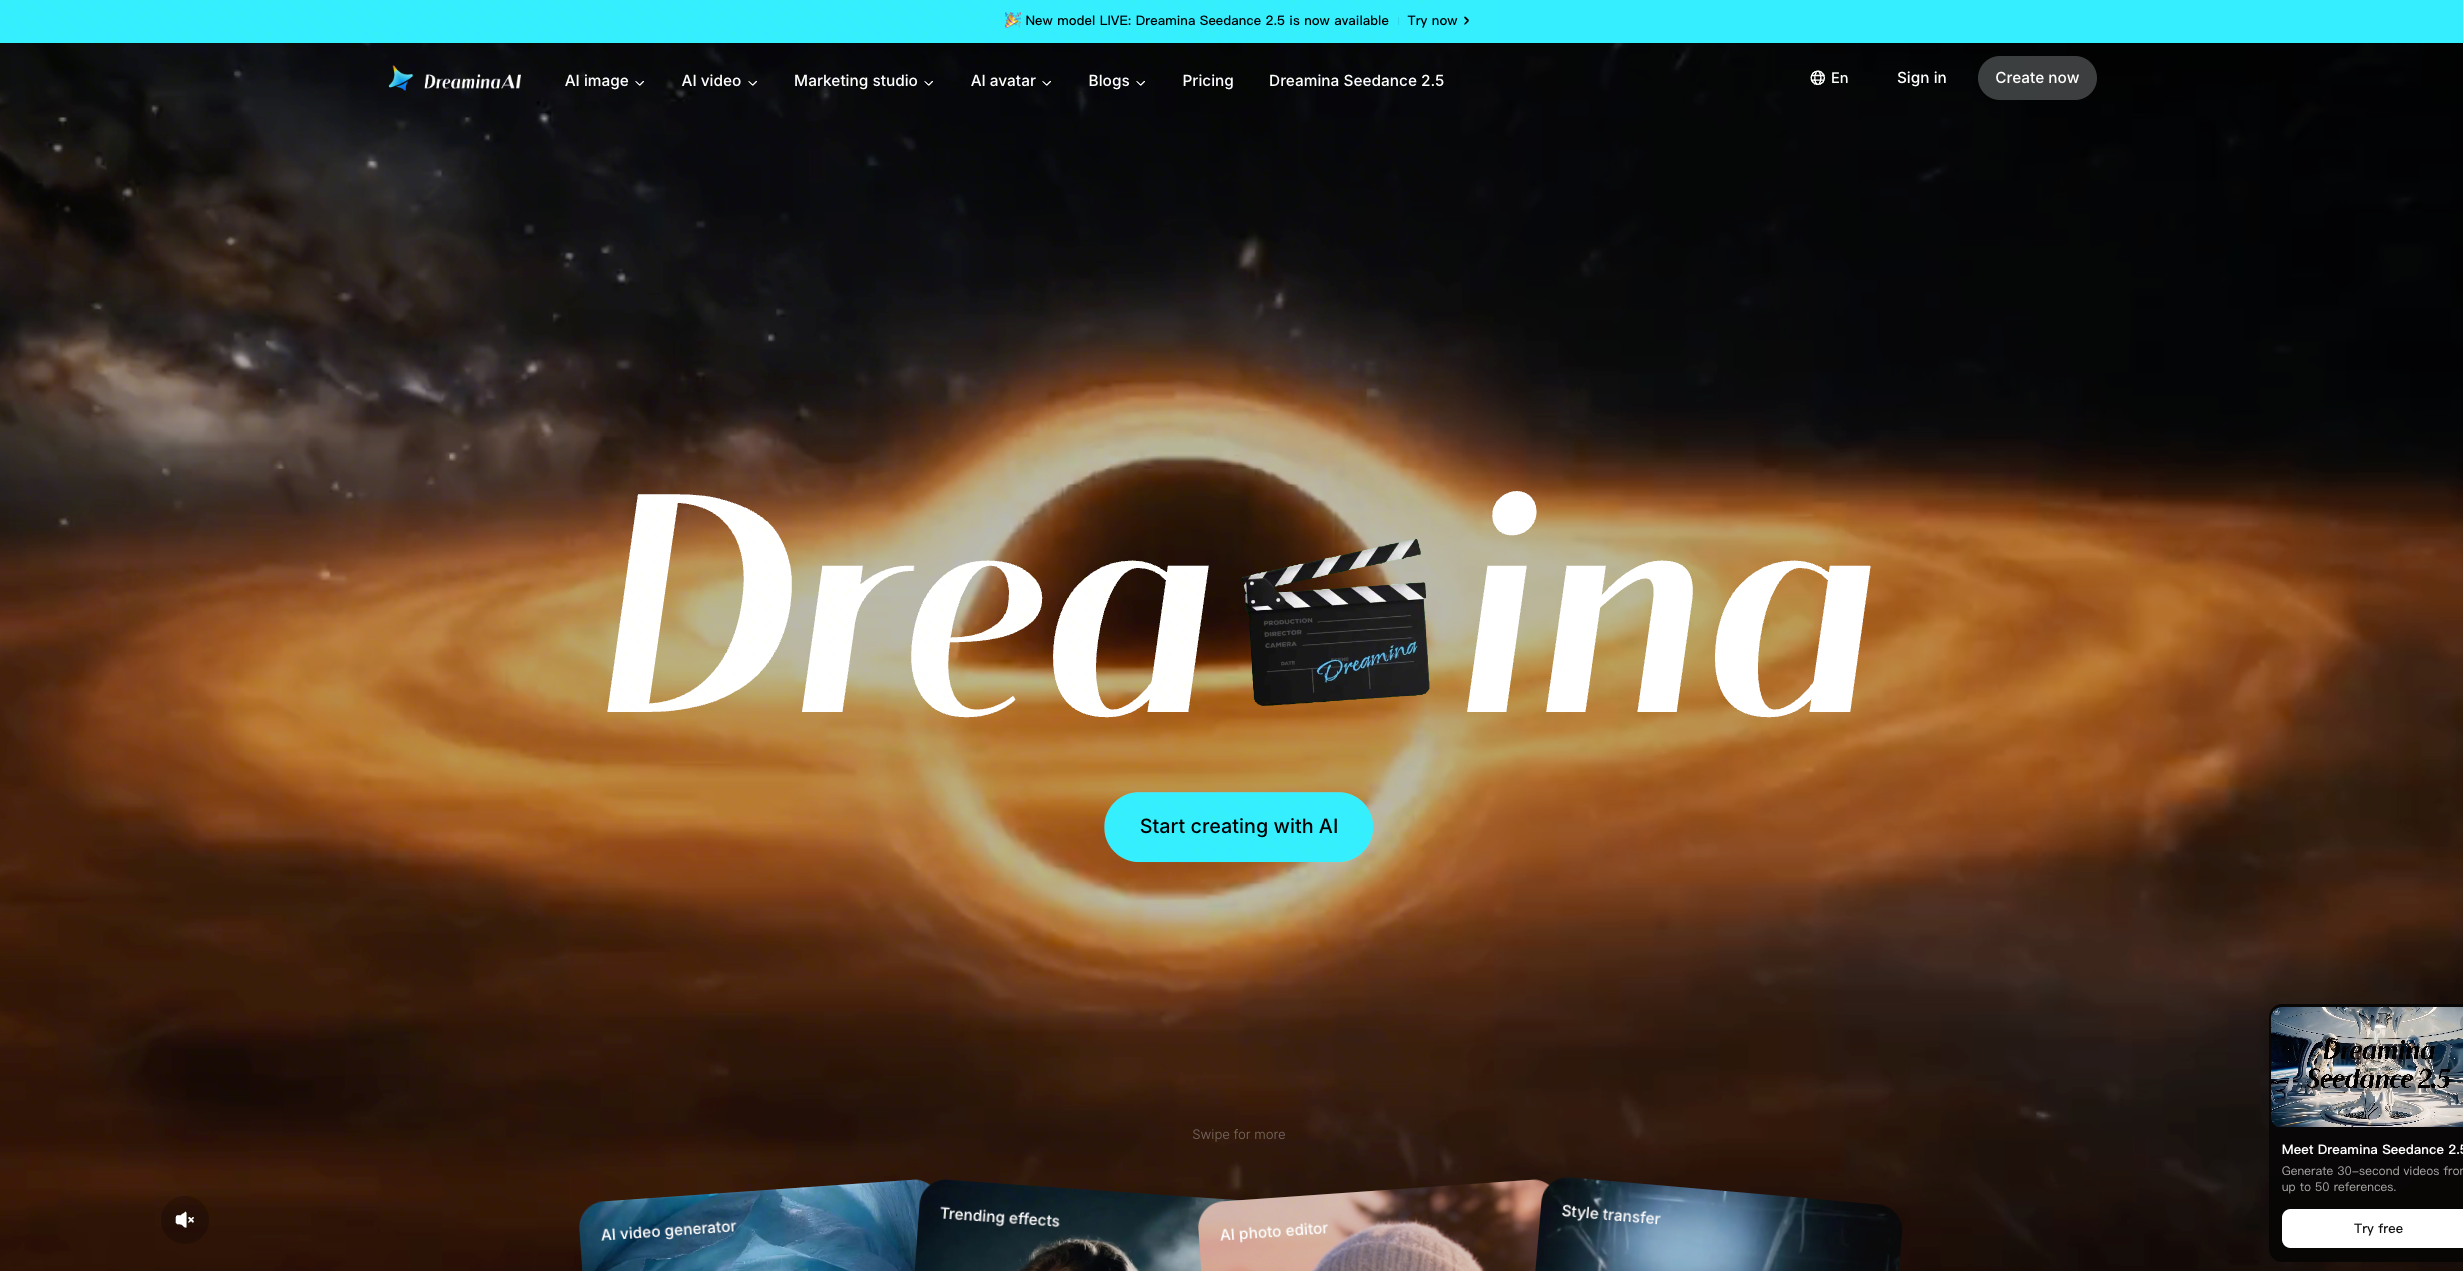This screenshot has height=1271, width=2463.
Task: Click the Seedance 2.5 popup preview image
Action: [2366, 1066]
